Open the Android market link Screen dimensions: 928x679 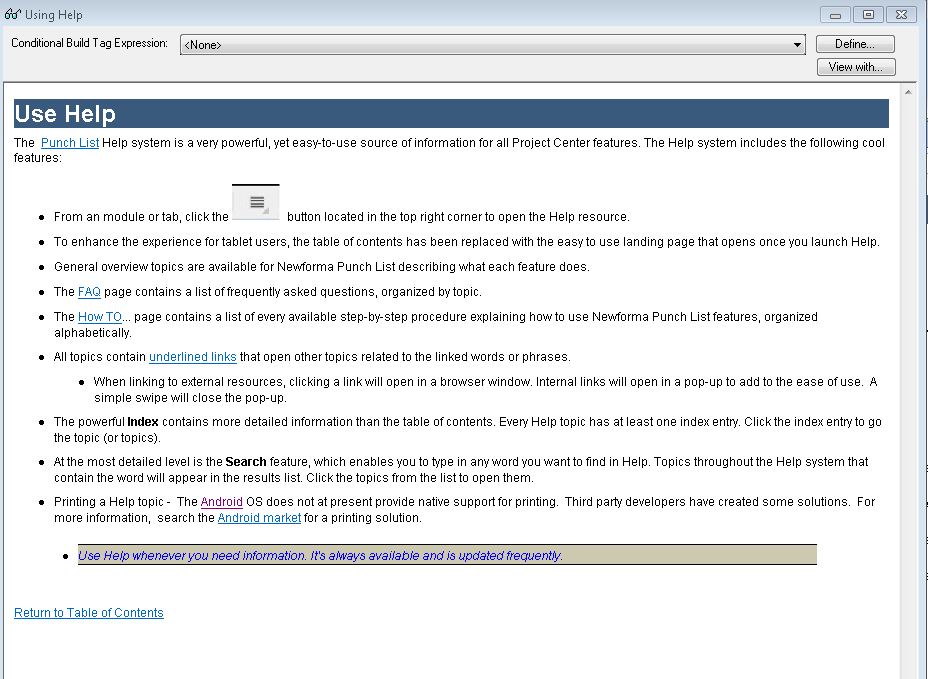pyautogui.click(x=259, y=518)
